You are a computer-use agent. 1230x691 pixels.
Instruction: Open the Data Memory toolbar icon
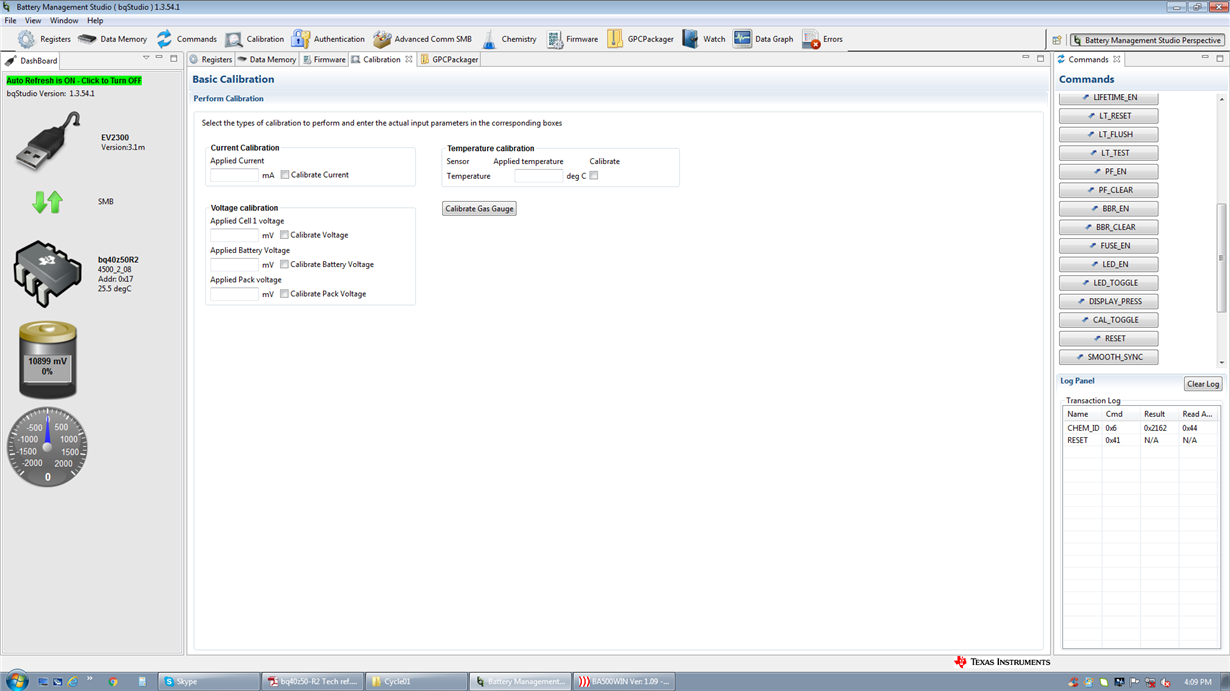pyautogui.click(x=88, y=39)
